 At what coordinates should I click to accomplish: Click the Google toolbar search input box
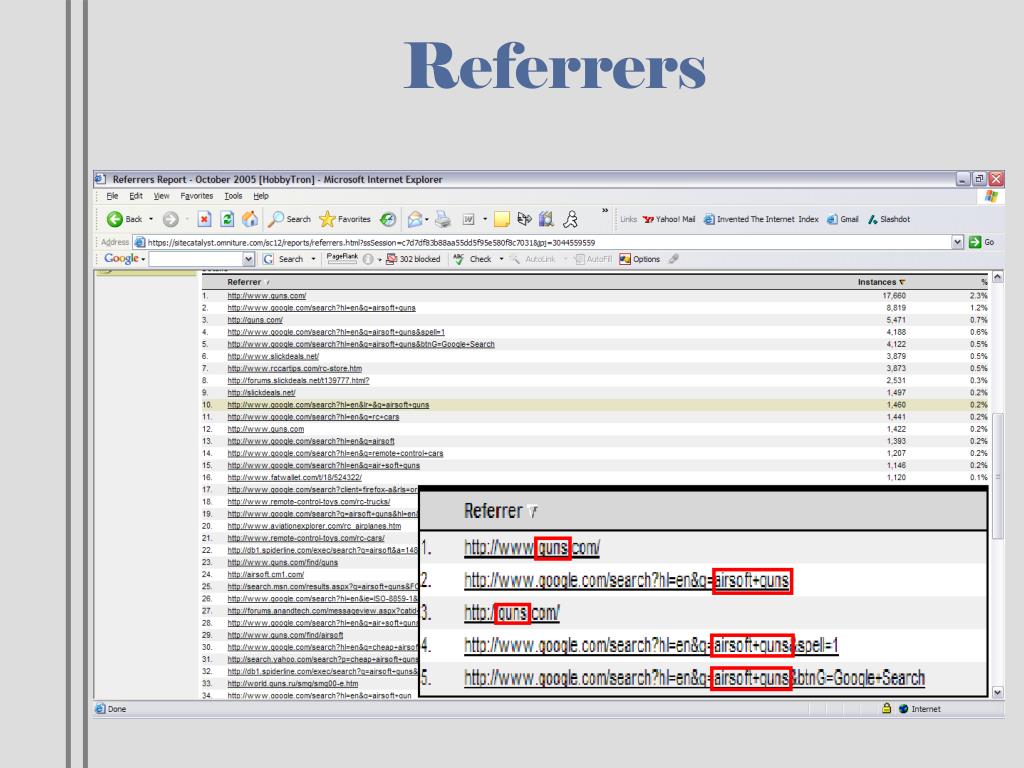tap(195, 259)
